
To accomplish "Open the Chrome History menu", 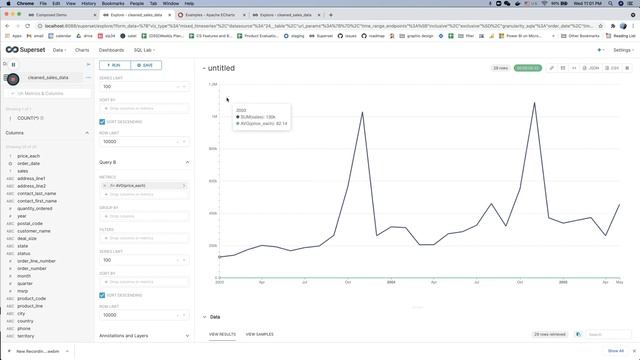I will tap(89, 3).
